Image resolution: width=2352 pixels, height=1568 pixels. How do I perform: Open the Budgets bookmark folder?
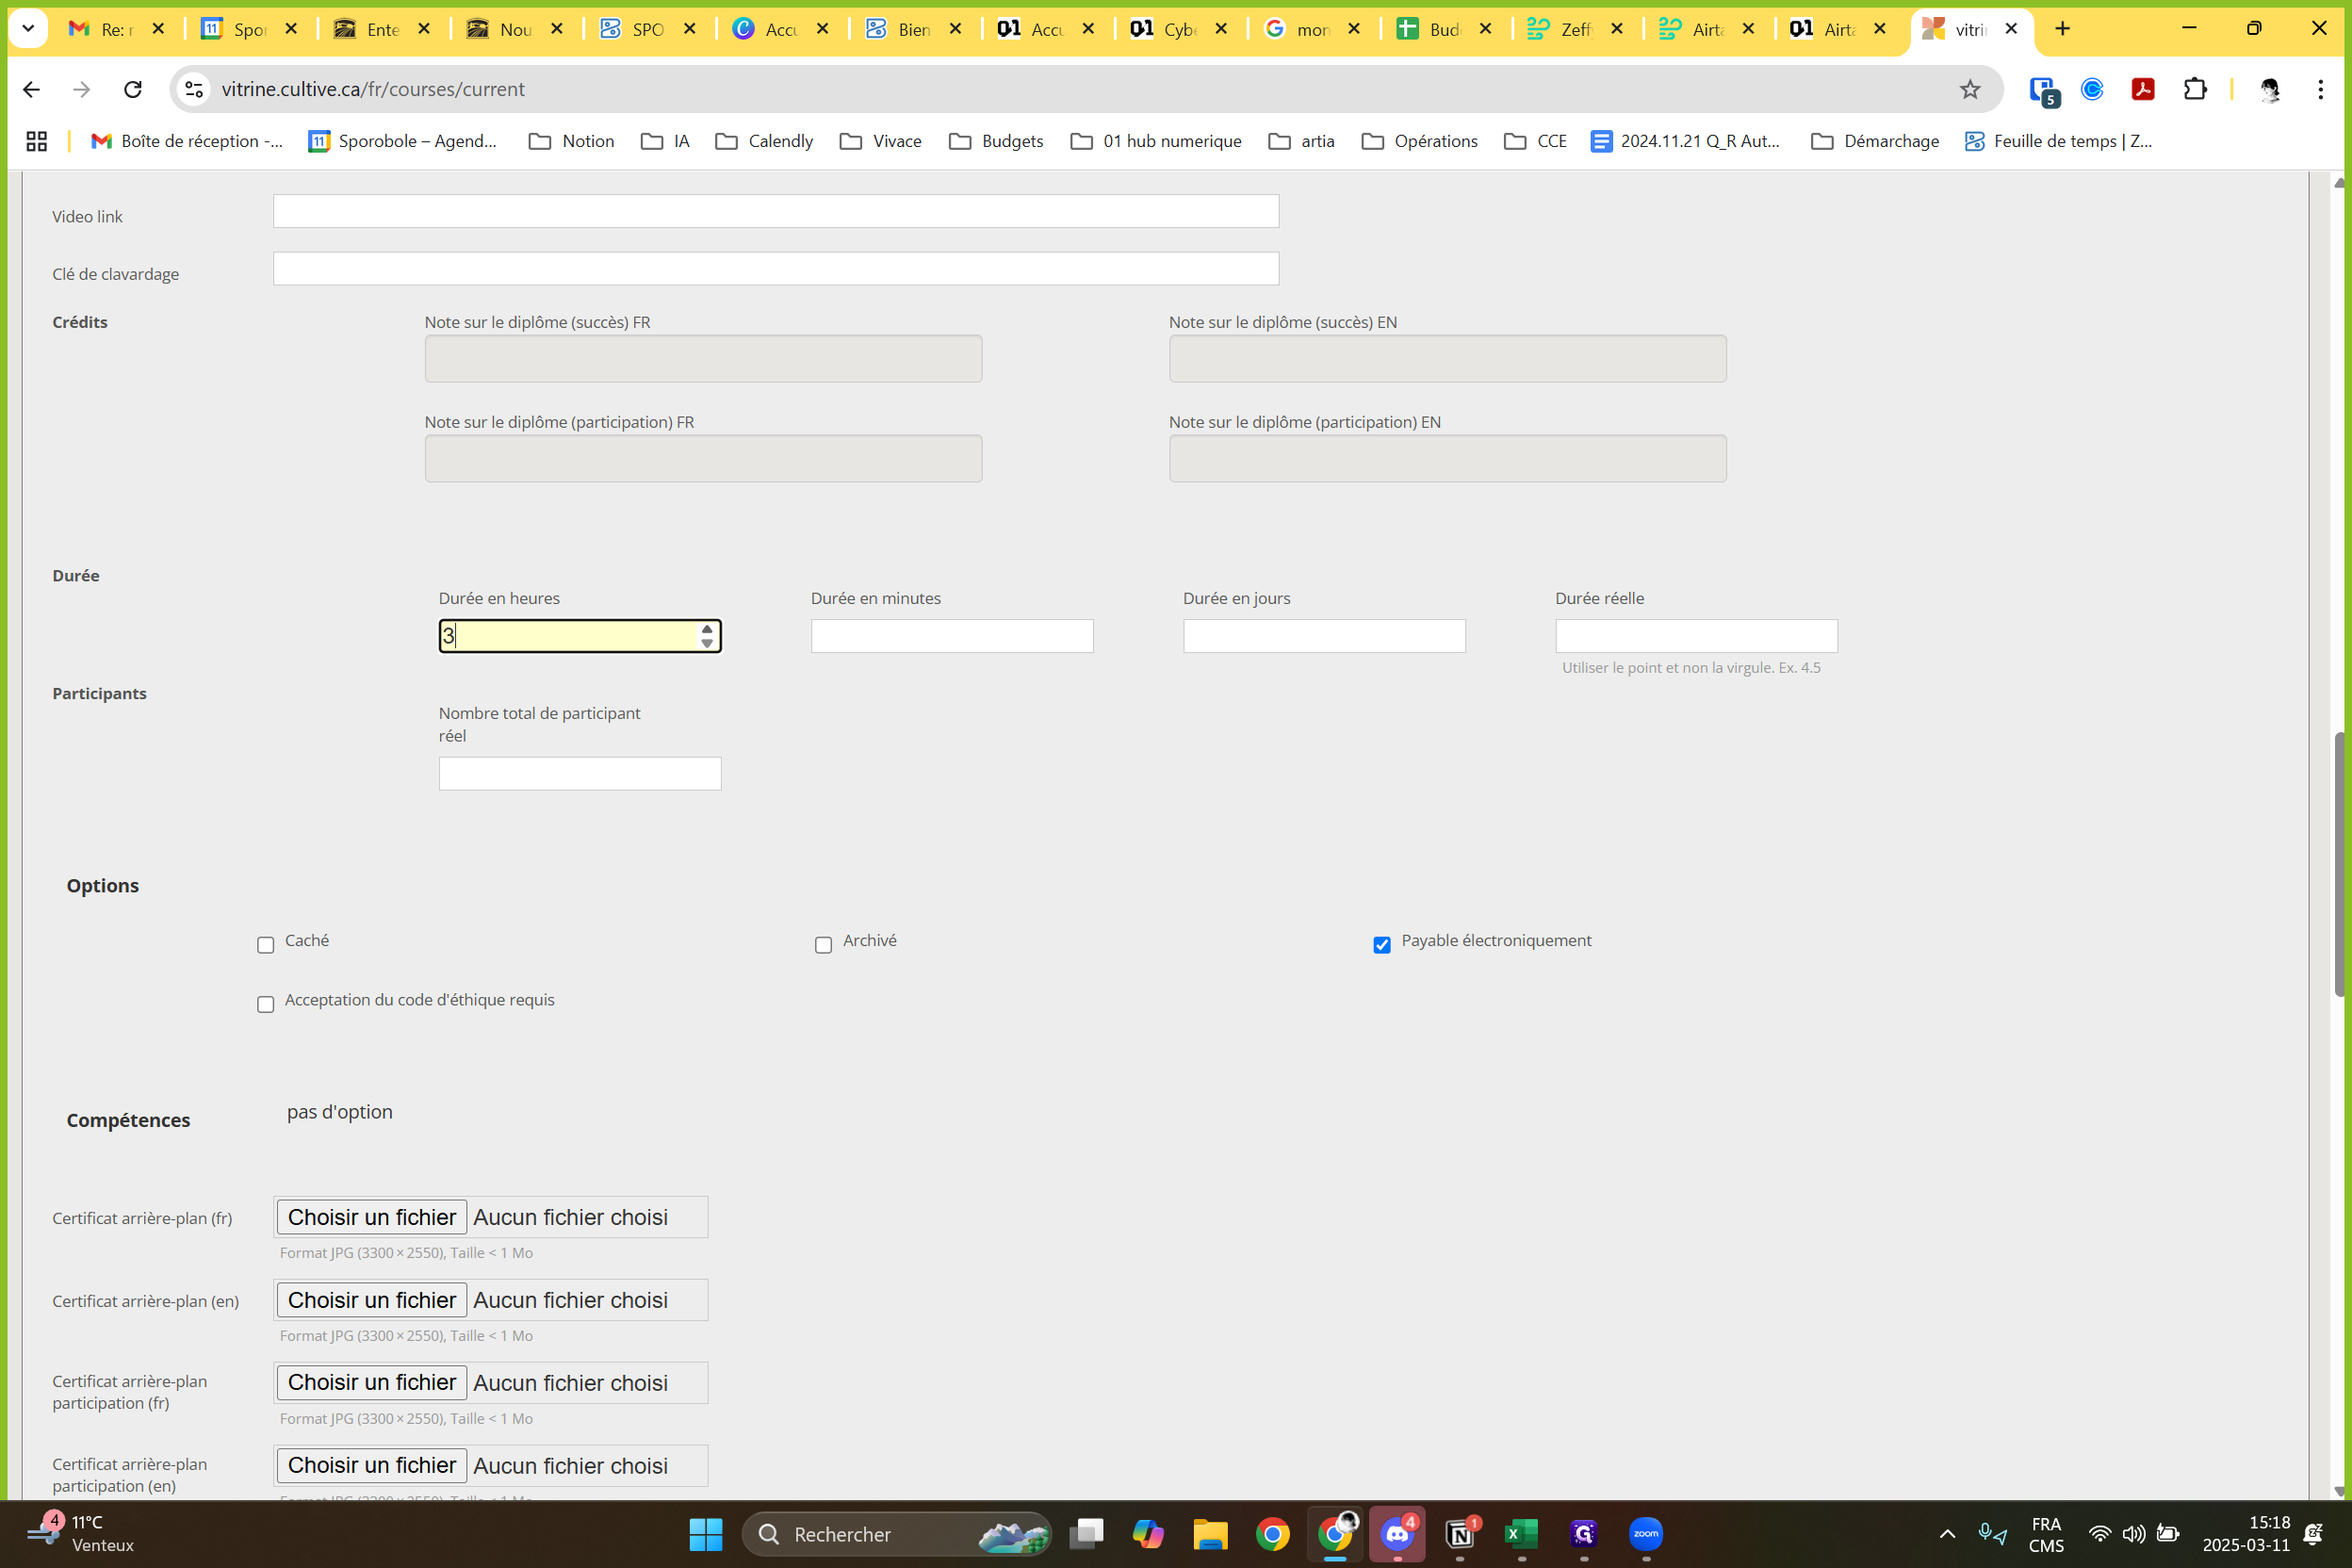tap(996, 141)
